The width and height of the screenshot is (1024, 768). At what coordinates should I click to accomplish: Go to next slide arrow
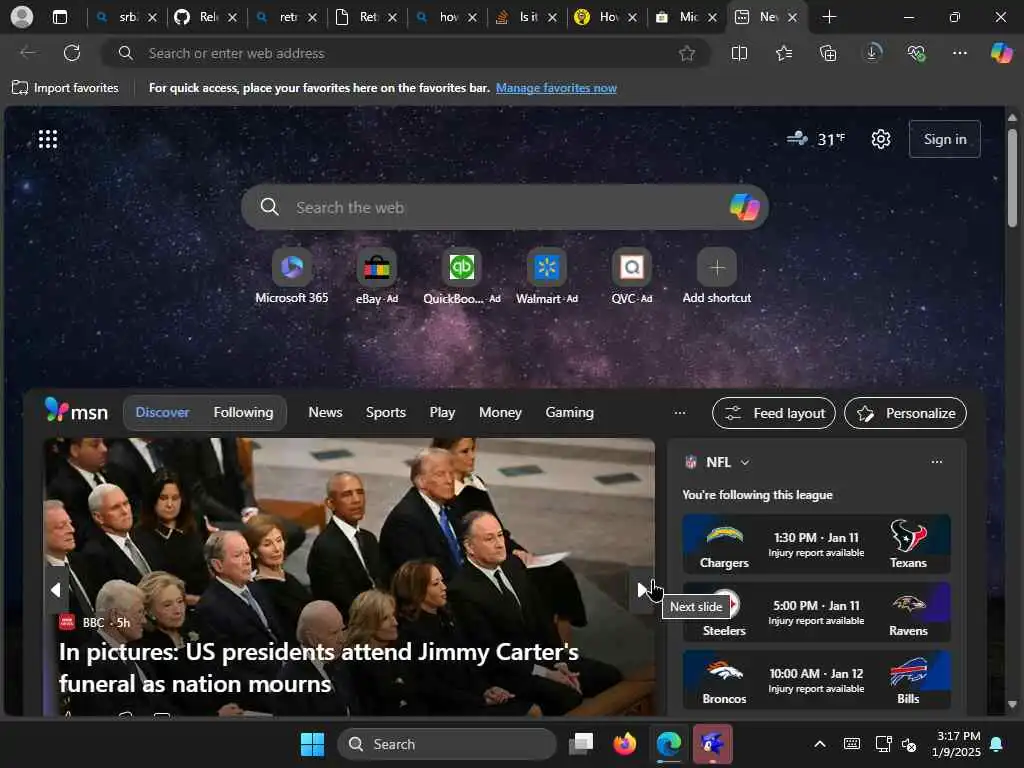click(x=641, y=590)
